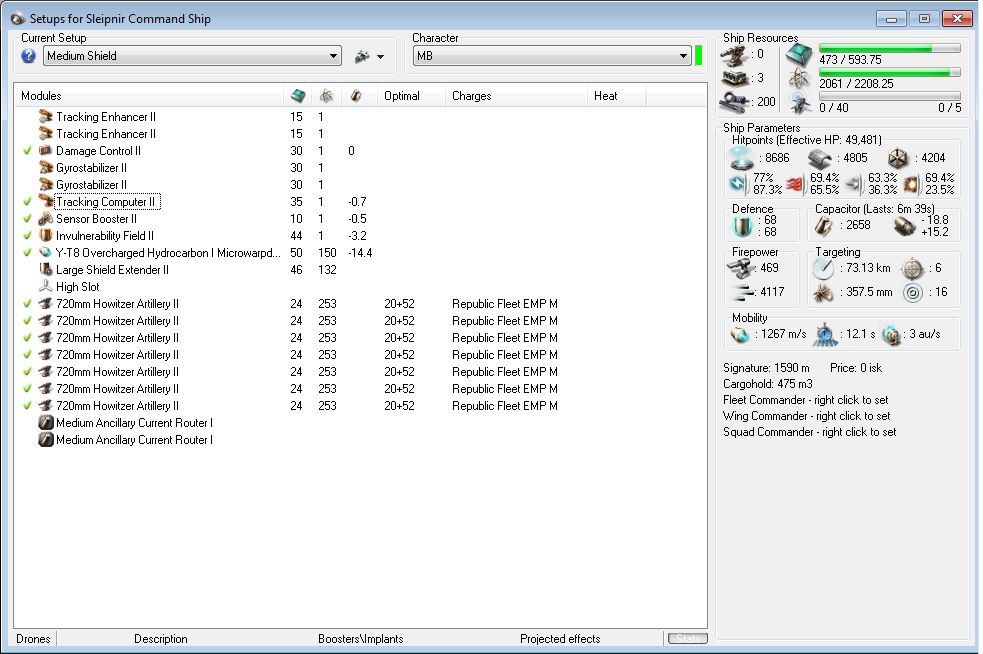Sort by the Charges column header
This screenshot has height=654, width=983.
click(516, 96)
